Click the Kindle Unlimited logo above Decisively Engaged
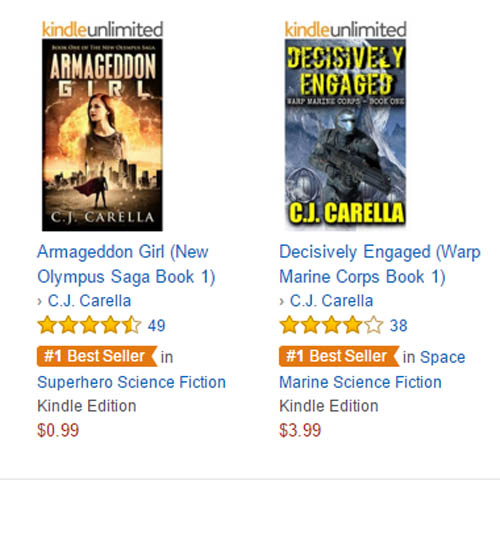 tap(345, 29)
